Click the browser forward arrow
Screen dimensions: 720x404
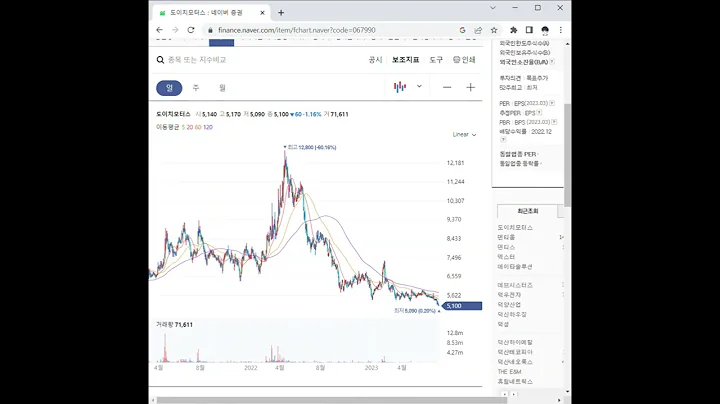175,30
